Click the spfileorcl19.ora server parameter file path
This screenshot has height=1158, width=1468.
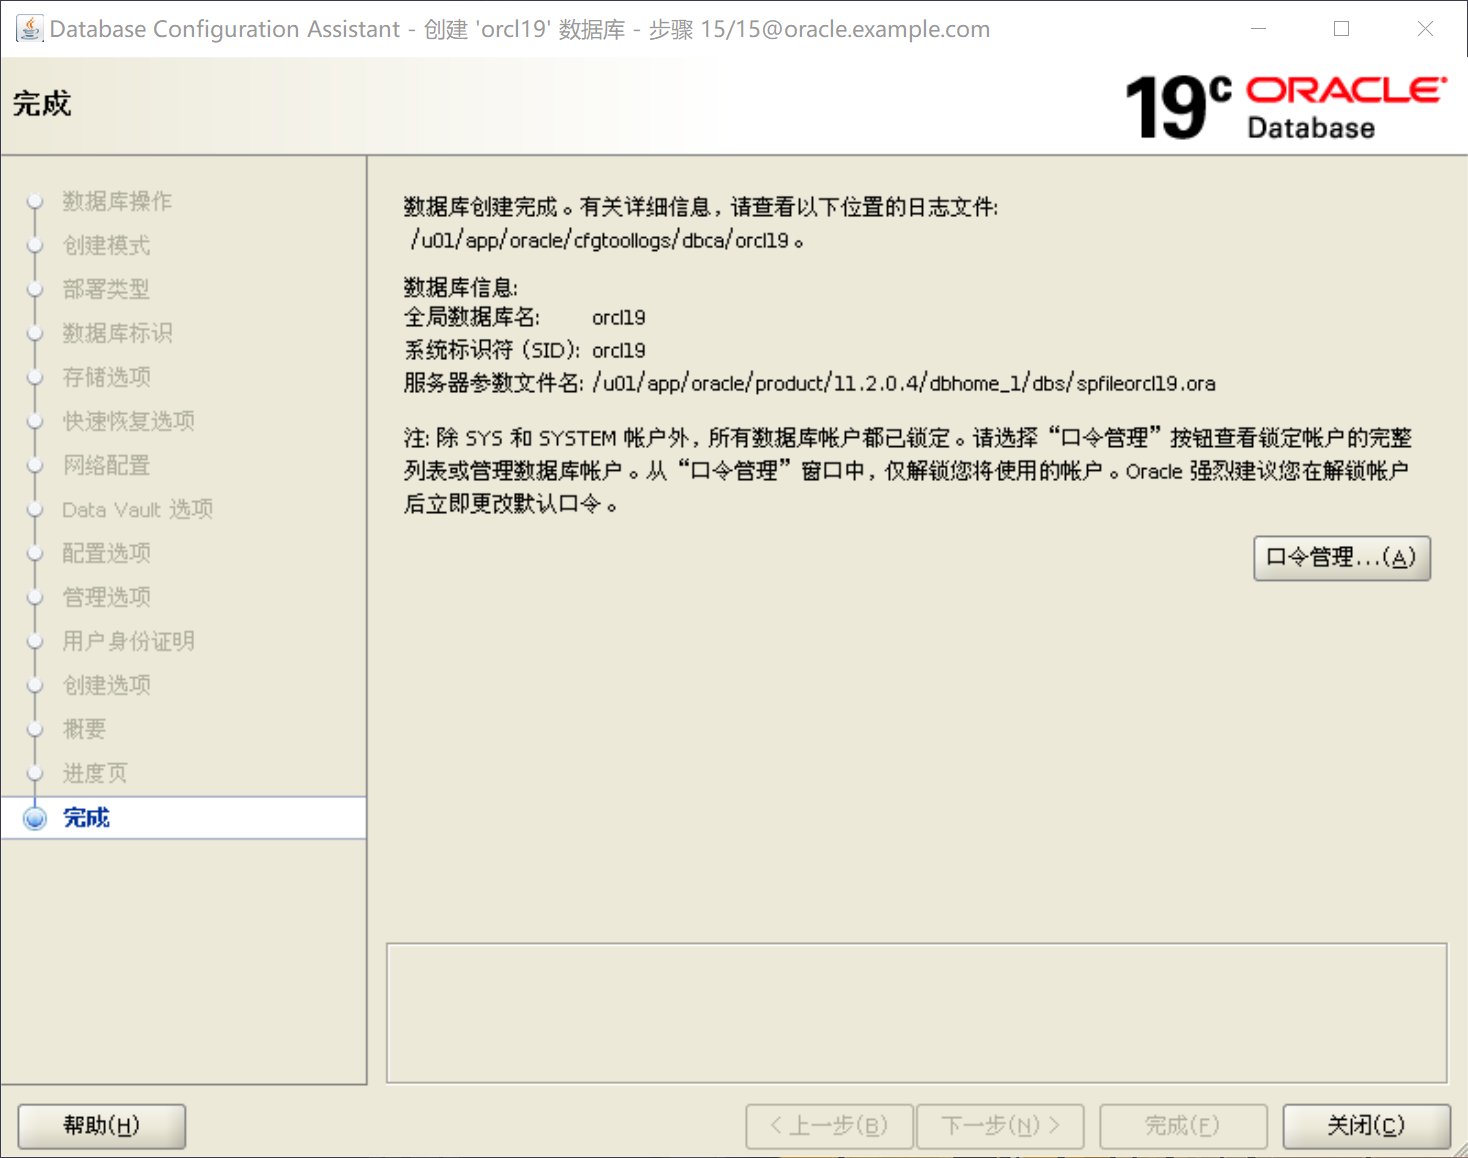coord(904,384)
